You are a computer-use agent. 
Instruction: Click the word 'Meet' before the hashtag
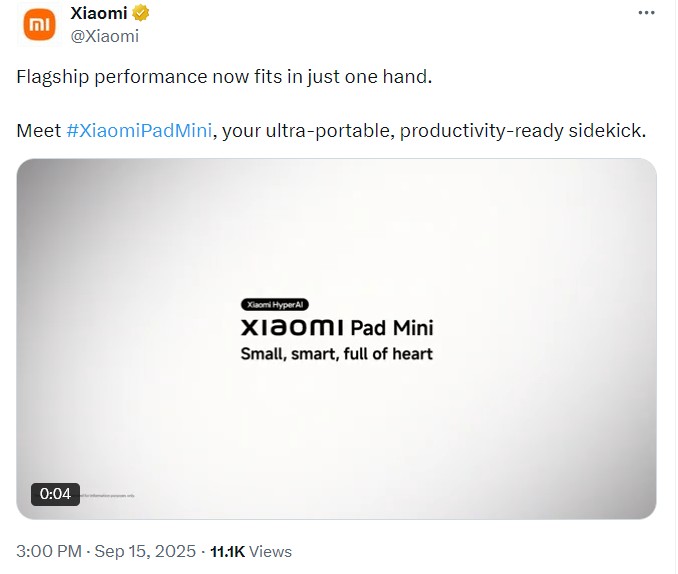coord(39,131)
